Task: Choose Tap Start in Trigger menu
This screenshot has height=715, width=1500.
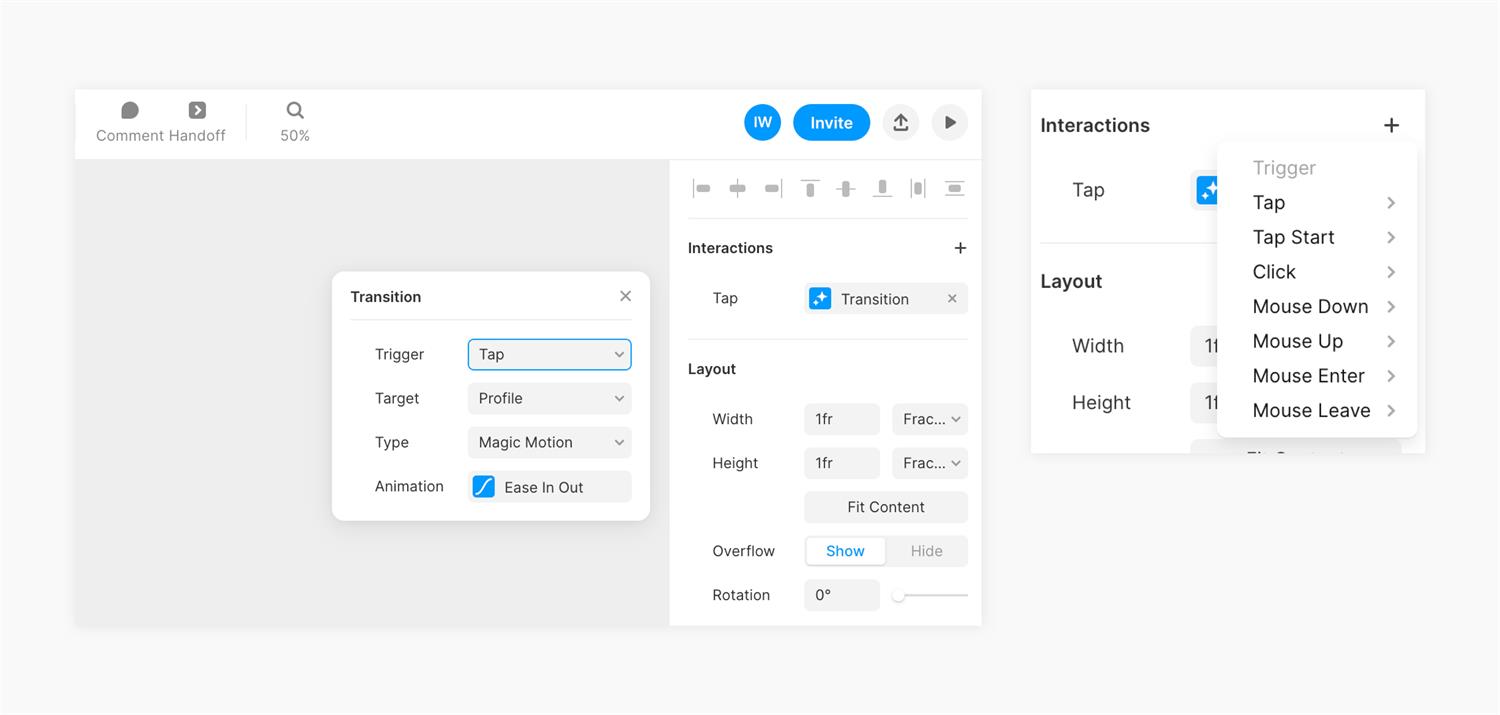Action: pos(1317,237)
